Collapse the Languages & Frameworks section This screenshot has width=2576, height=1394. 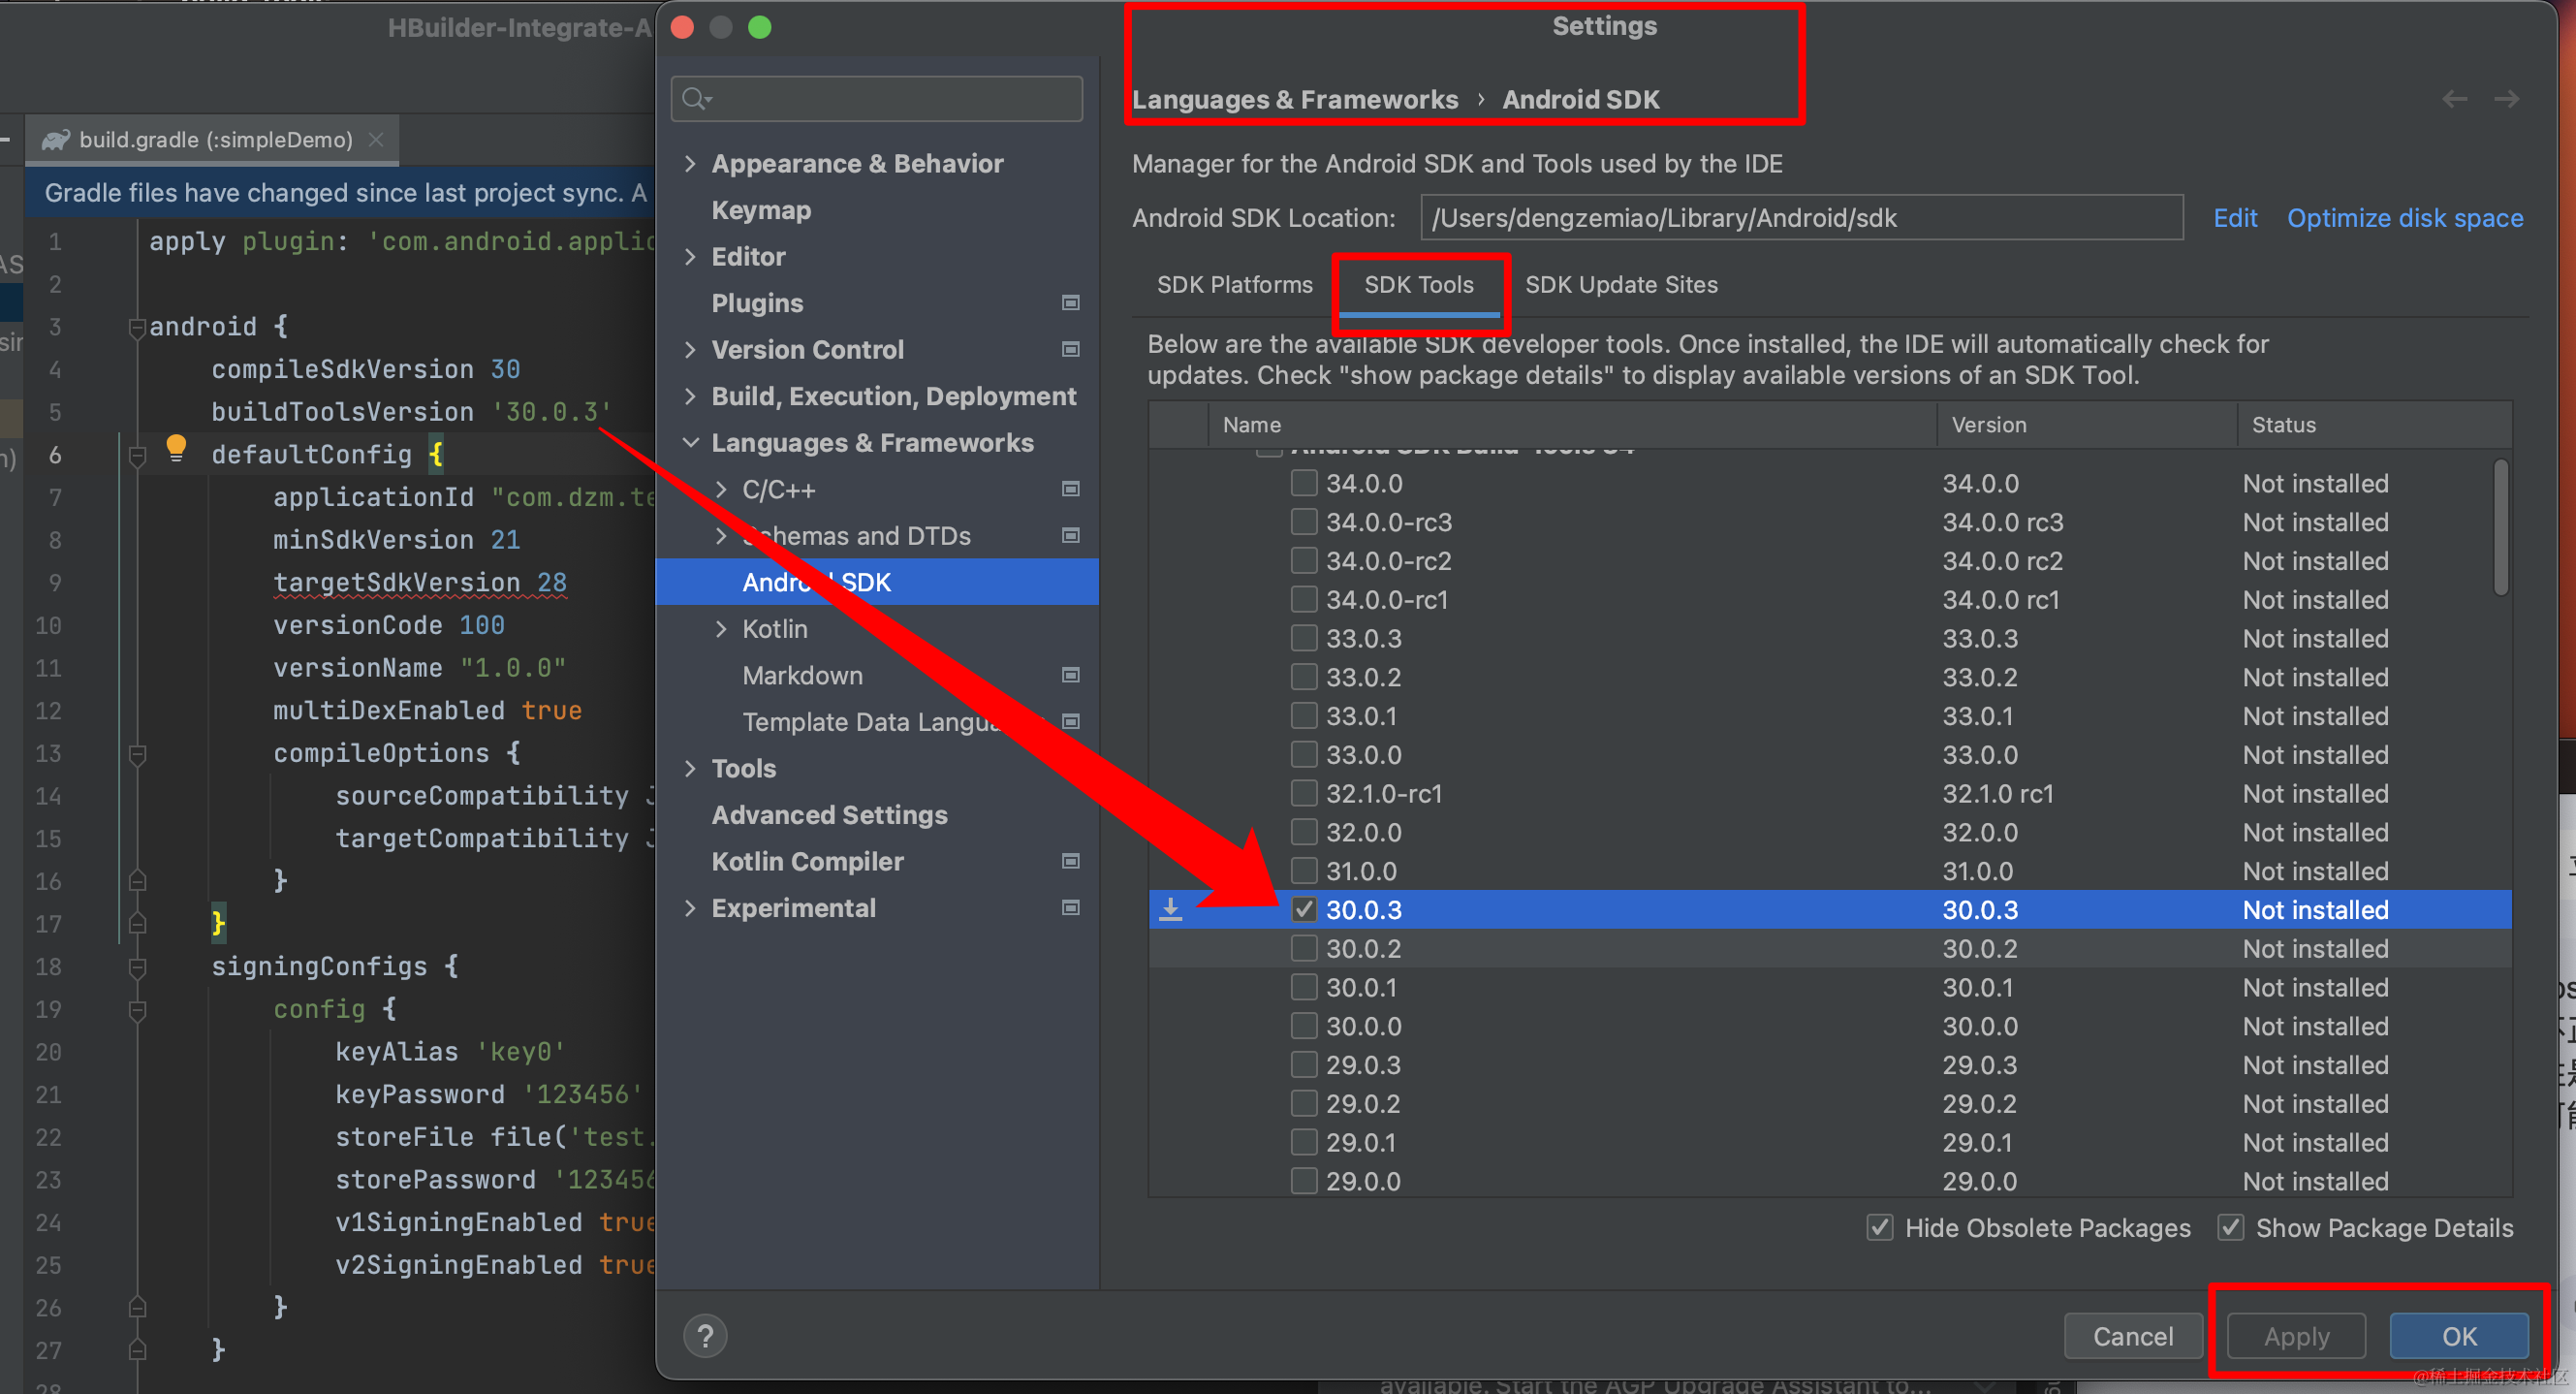tap(690, 442)
